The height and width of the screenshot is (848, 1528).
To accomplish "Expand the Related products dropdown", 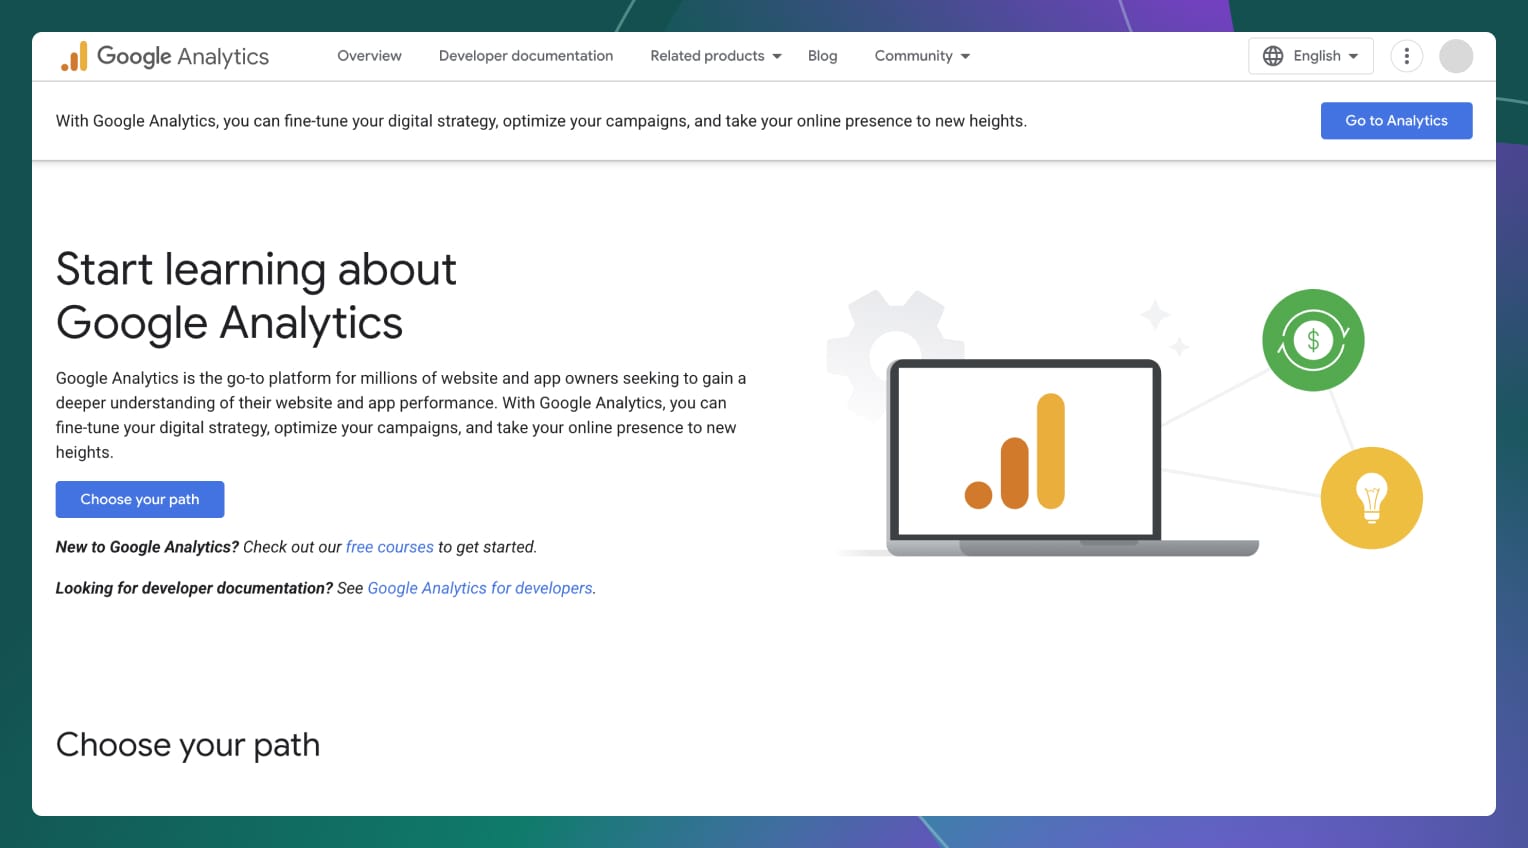I will (716, 56).
